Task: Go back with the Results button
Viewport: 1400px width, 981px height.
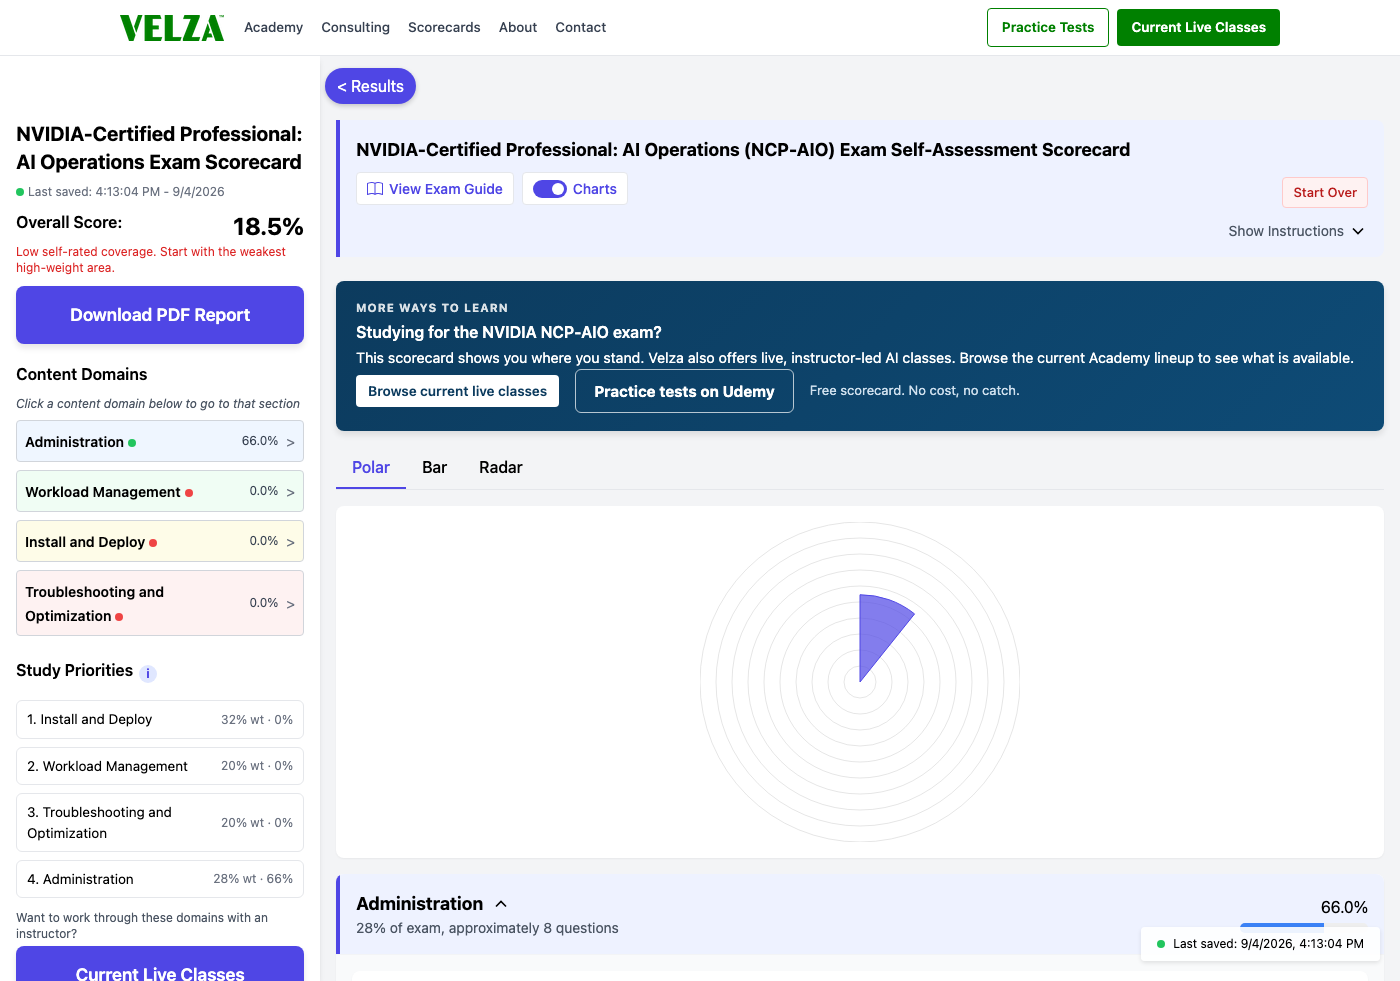Action: tap(370, 86)
